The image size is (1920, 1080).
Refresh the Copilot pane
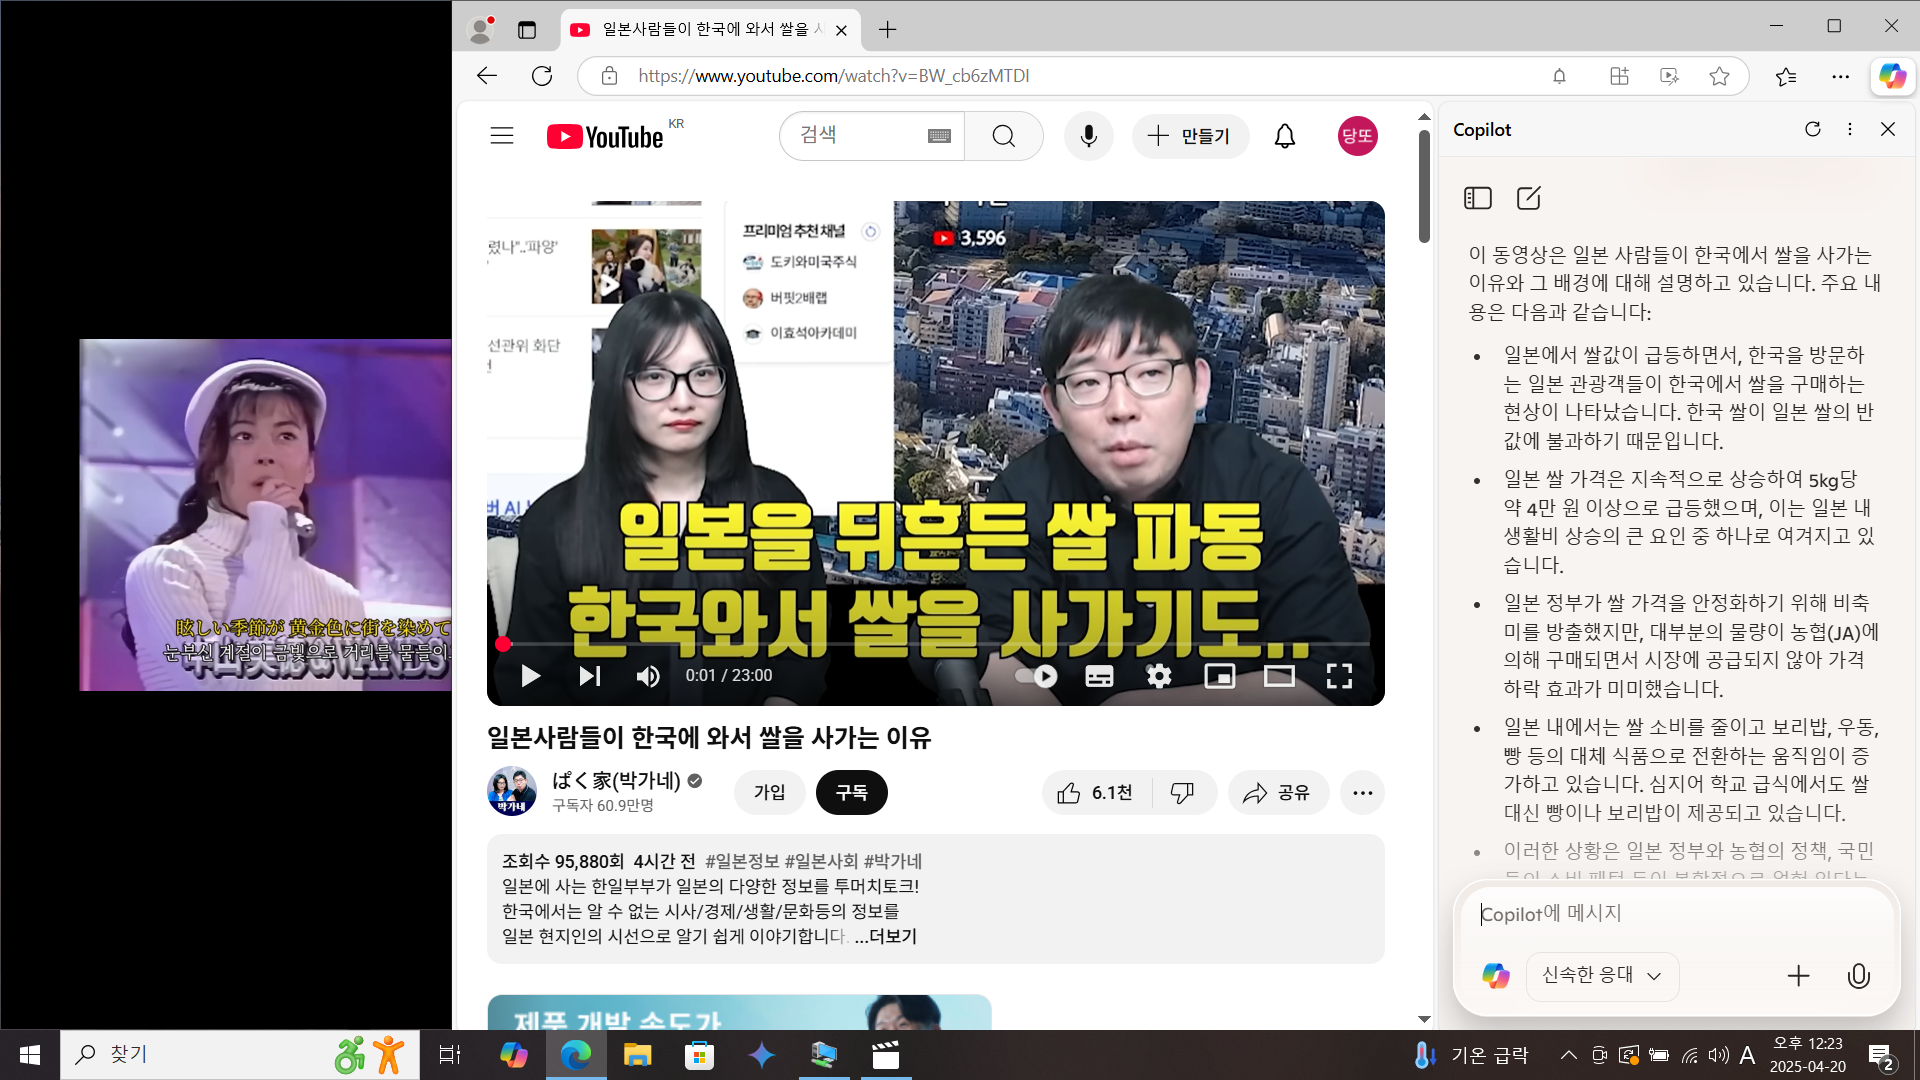click(x=1812, y=129)
